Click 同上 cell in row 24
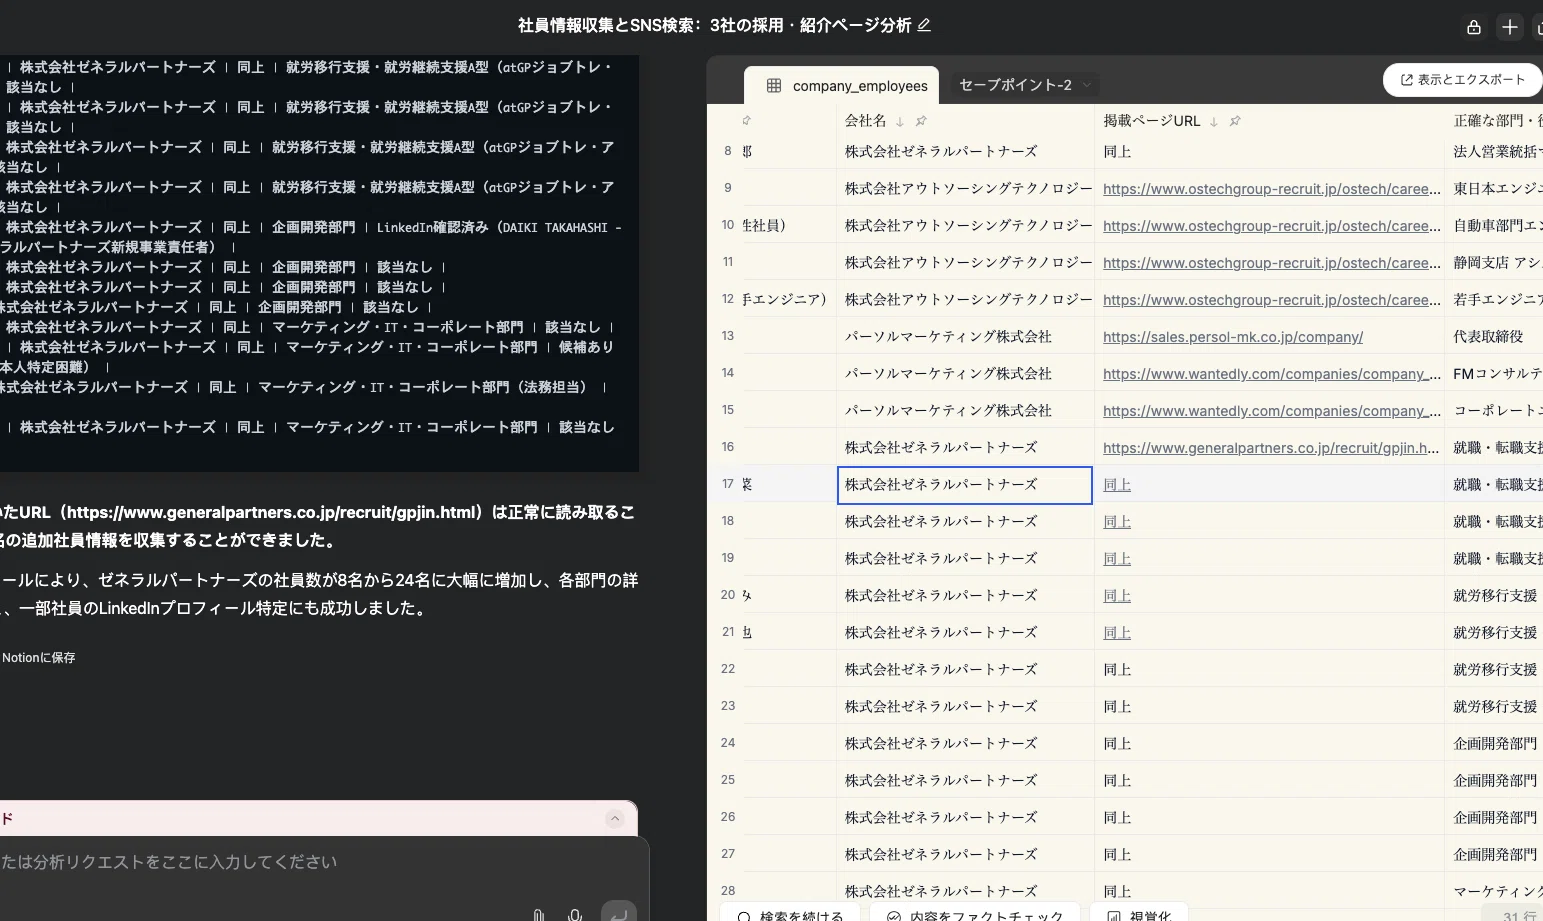 coord(1270,744)
